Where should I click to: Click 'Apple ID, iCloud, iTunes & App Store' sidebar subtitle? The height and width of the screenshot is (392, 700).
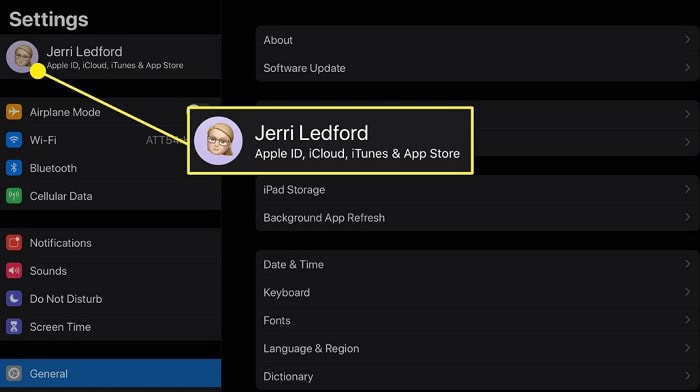pyautogui.click(x=115, y=65)
